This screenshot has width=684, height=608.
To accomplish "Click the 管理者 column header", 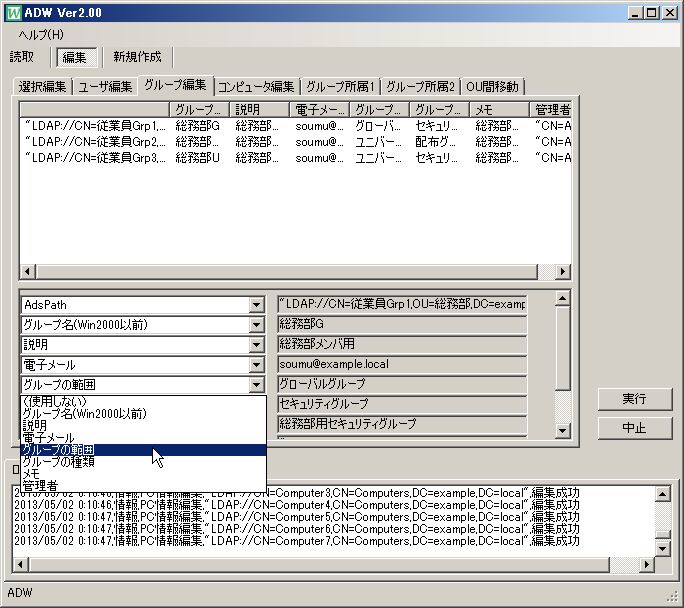I will click(550, 109).
